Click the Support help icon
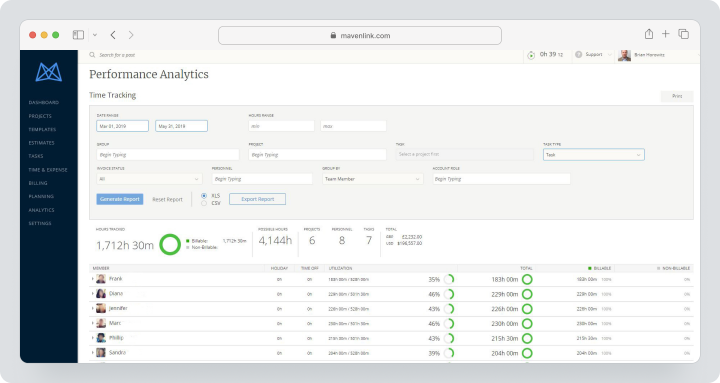This screenshot has height=383, width=720. 579,55
